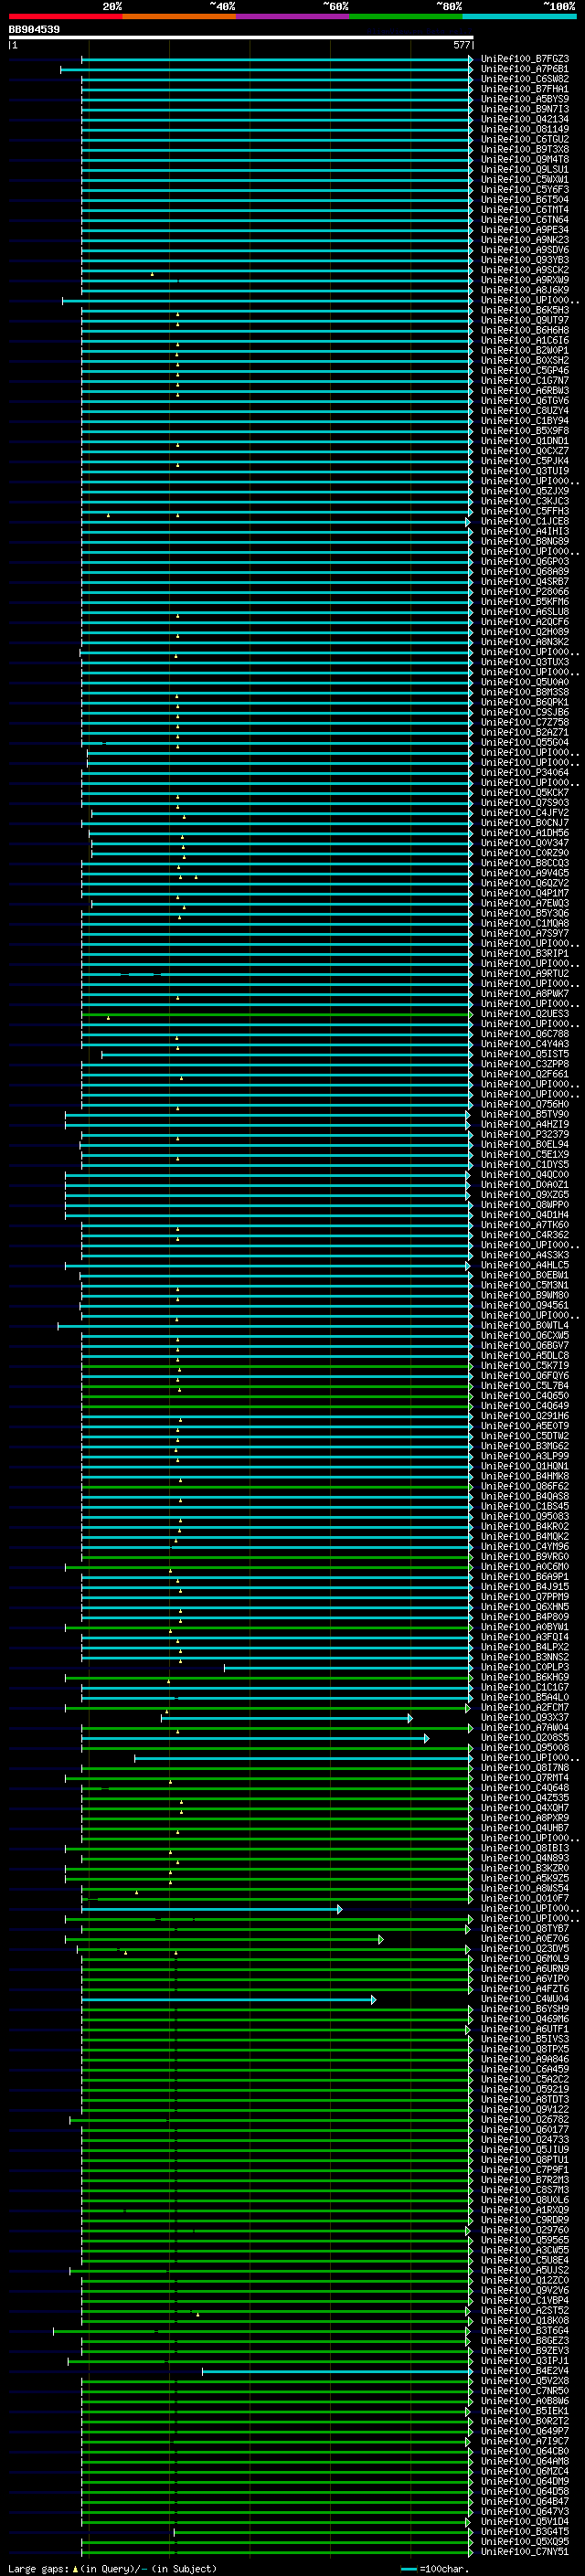
Task: Click the query end position 577
Action: (461, 45)
